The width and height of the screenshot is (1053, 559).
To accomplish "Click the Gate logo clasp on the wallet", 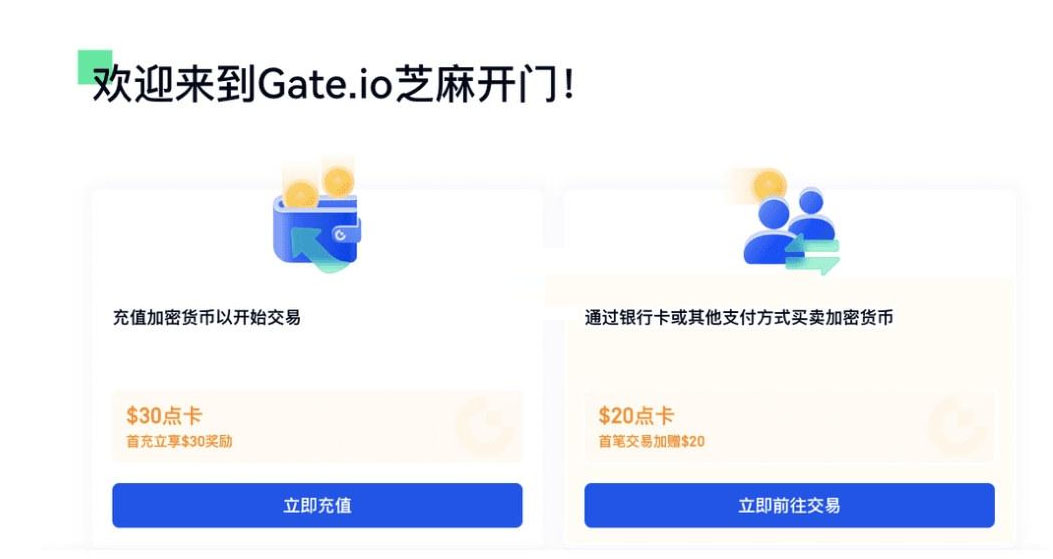I will [x=340, y=234].
